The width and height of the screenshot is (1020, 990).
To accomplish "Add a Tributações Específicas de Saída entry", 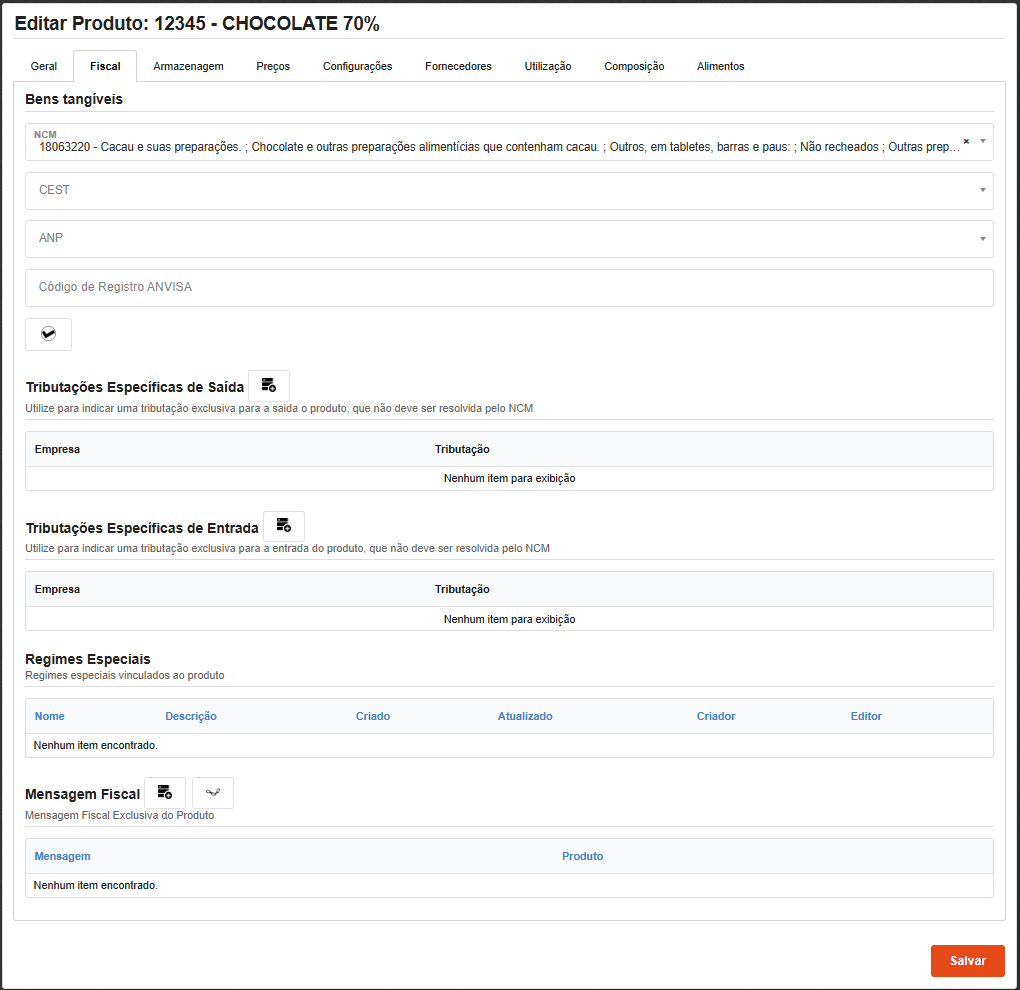I will click(x=268, y=386).
